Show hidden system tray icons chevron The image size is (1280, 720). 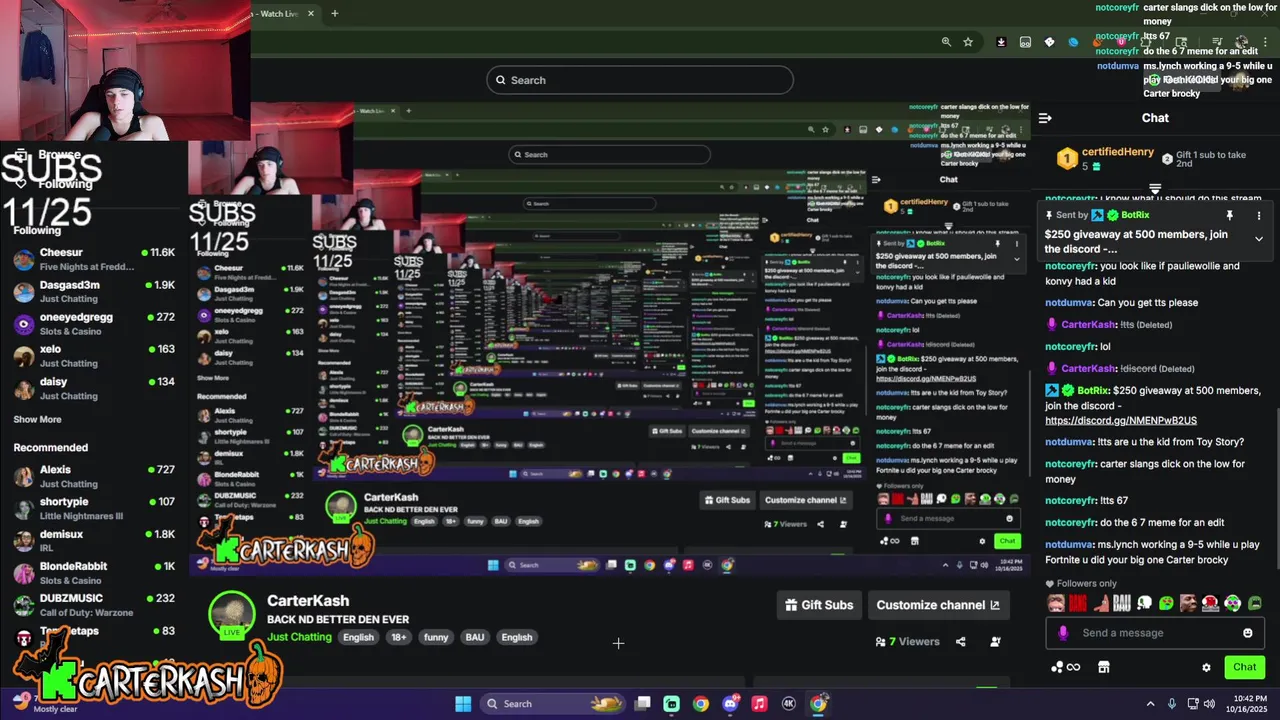(x=1150, y=704)
